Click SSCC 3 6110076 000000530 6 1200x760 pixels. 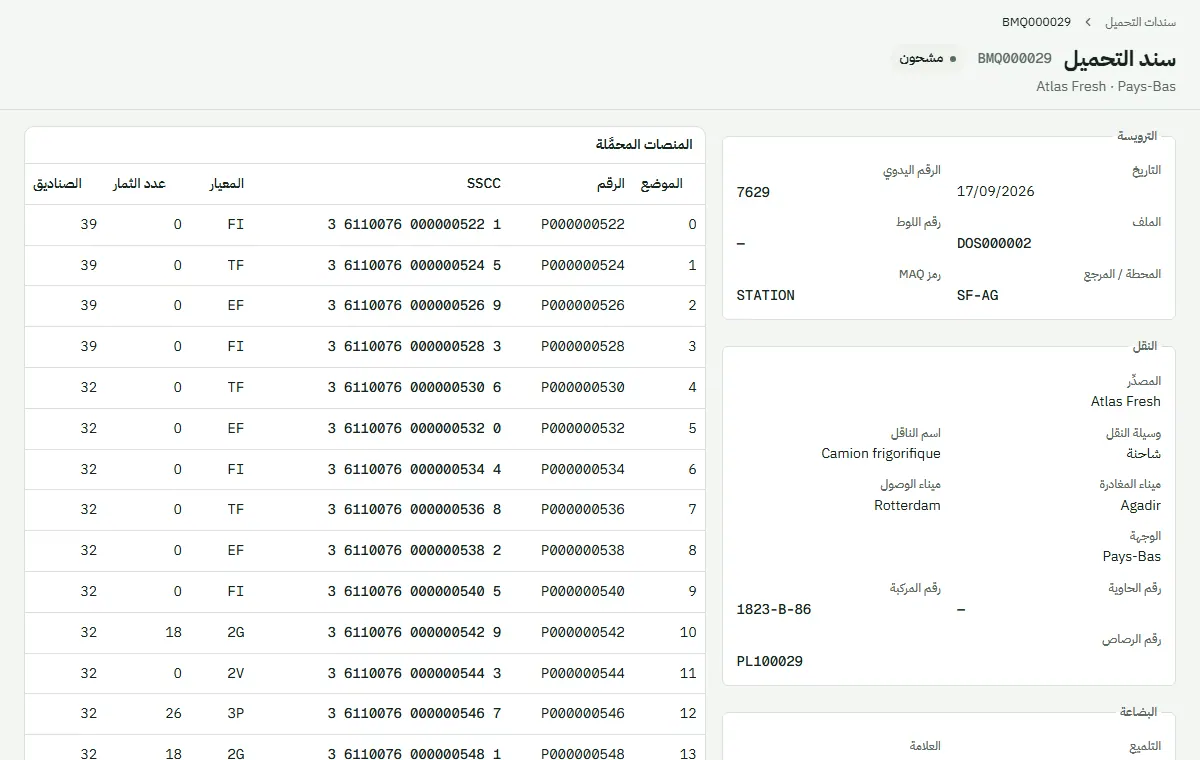click(x=414, y=388)
